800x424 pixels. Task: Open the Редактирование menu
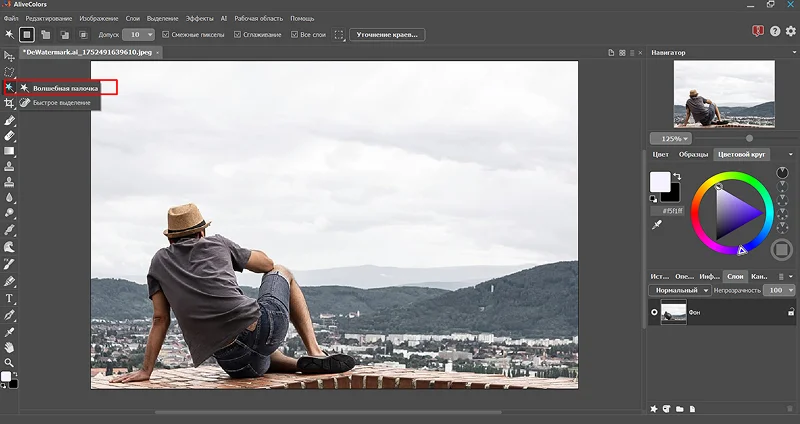pos(49,18)
